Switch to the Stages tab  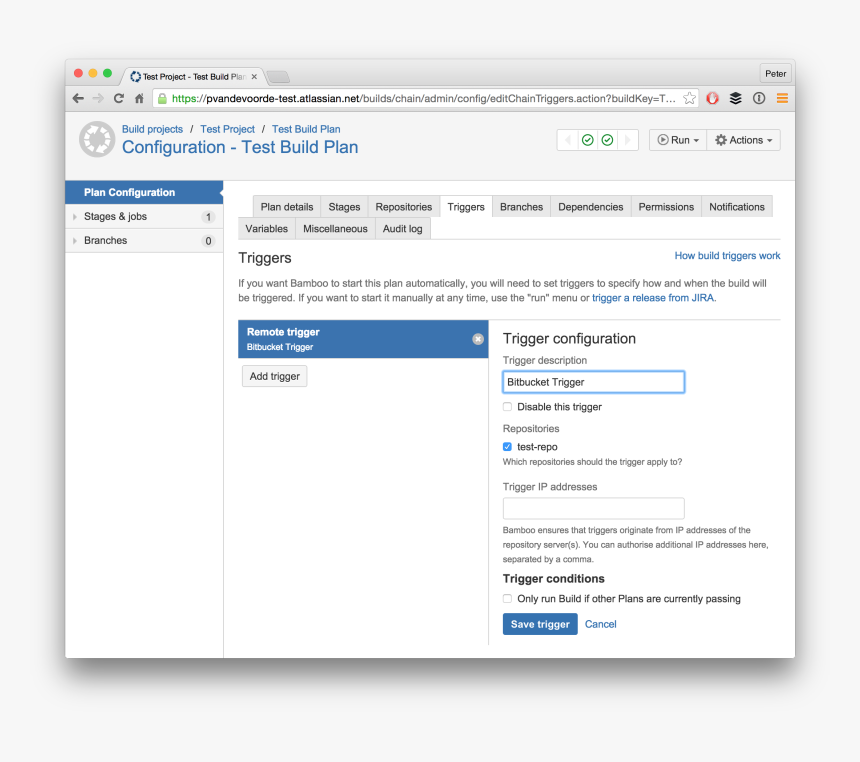click(344, 207)
